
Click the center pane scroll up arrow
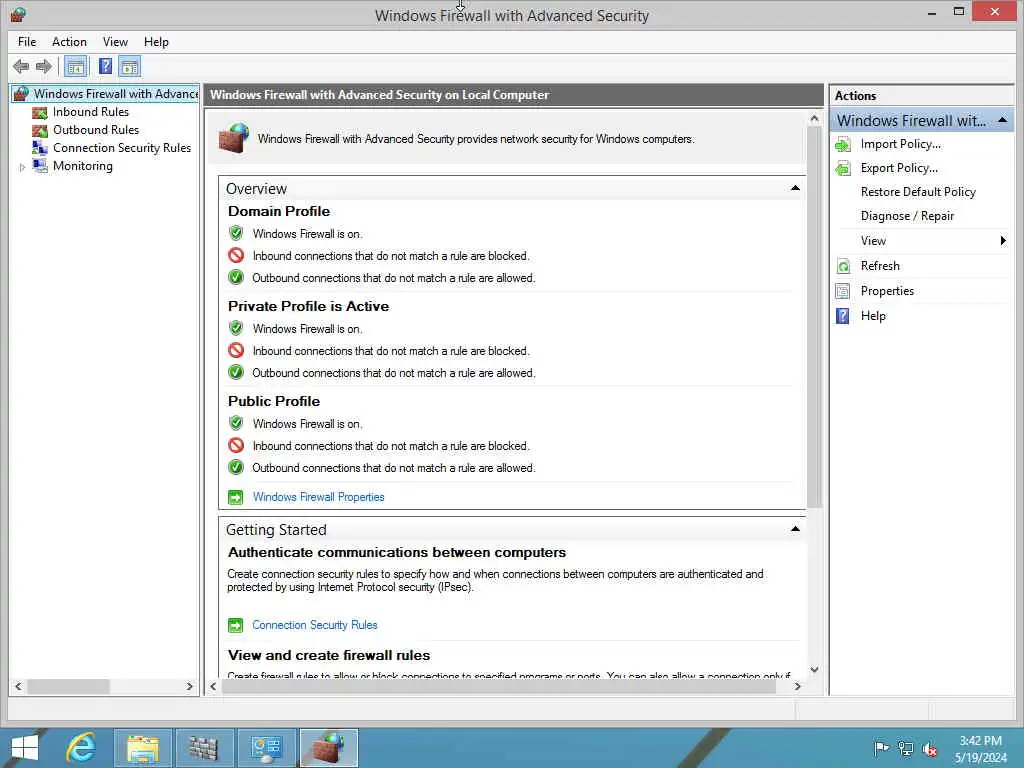click(814, 119)
